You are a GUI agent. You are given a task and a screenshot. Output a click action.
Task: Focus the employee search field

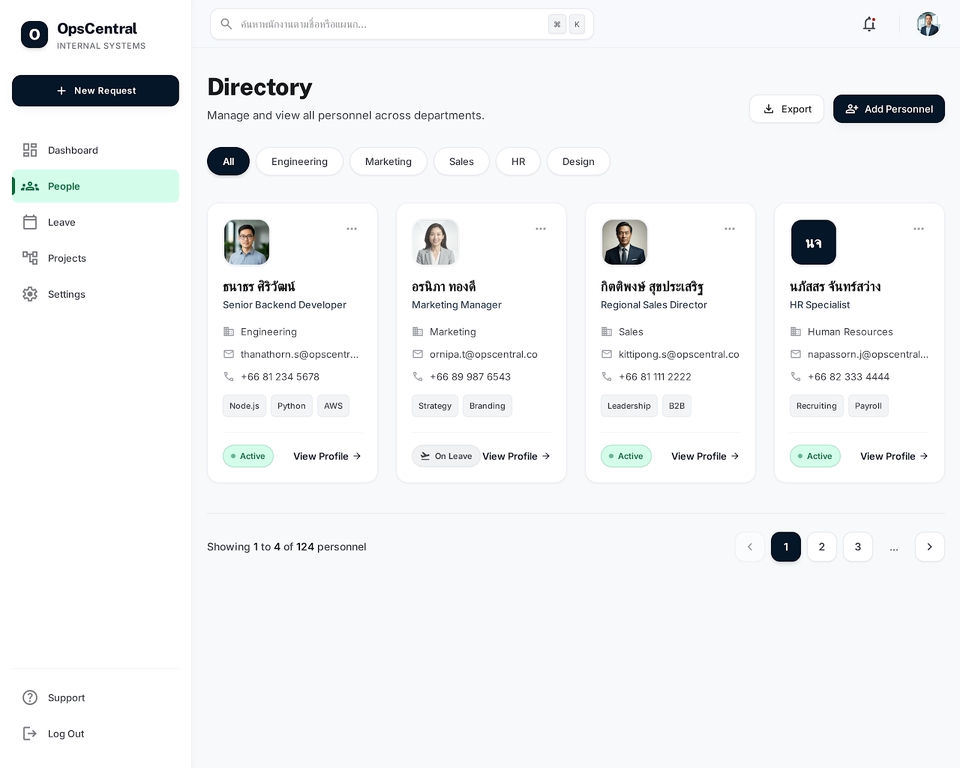point(402,24)
